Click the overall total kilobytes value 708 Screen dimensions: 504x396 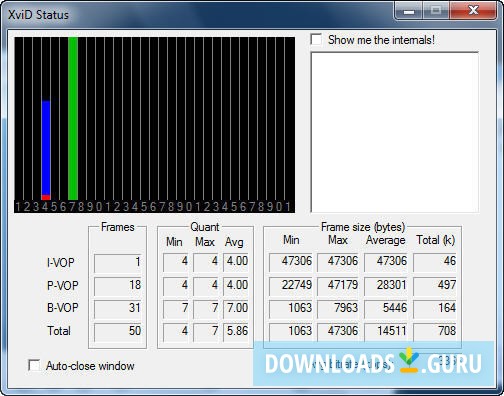click(x=435, y=332)
